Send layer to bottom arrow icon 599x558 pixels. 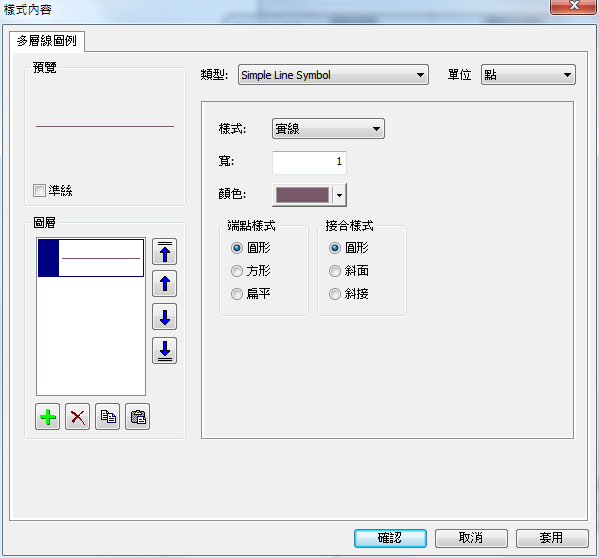point(165,350)
